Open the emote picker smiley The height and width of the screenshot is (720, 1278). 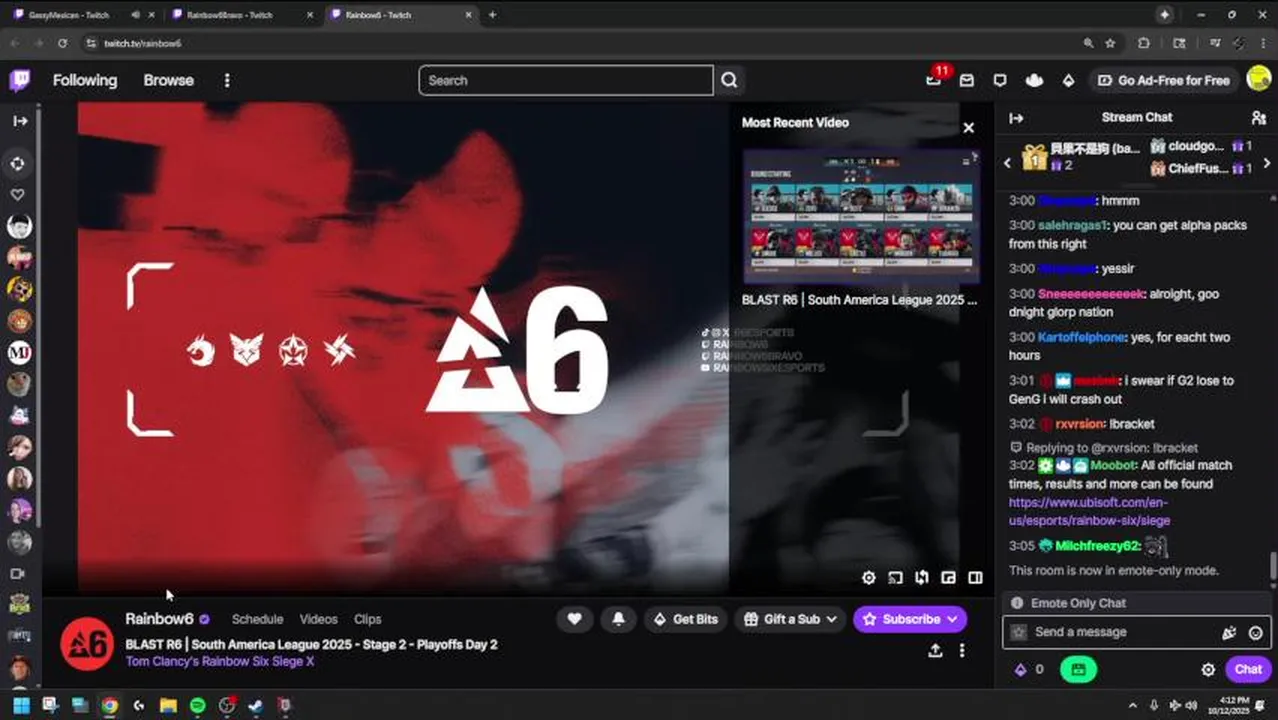pyautogui.click(x=1255, y=632)
